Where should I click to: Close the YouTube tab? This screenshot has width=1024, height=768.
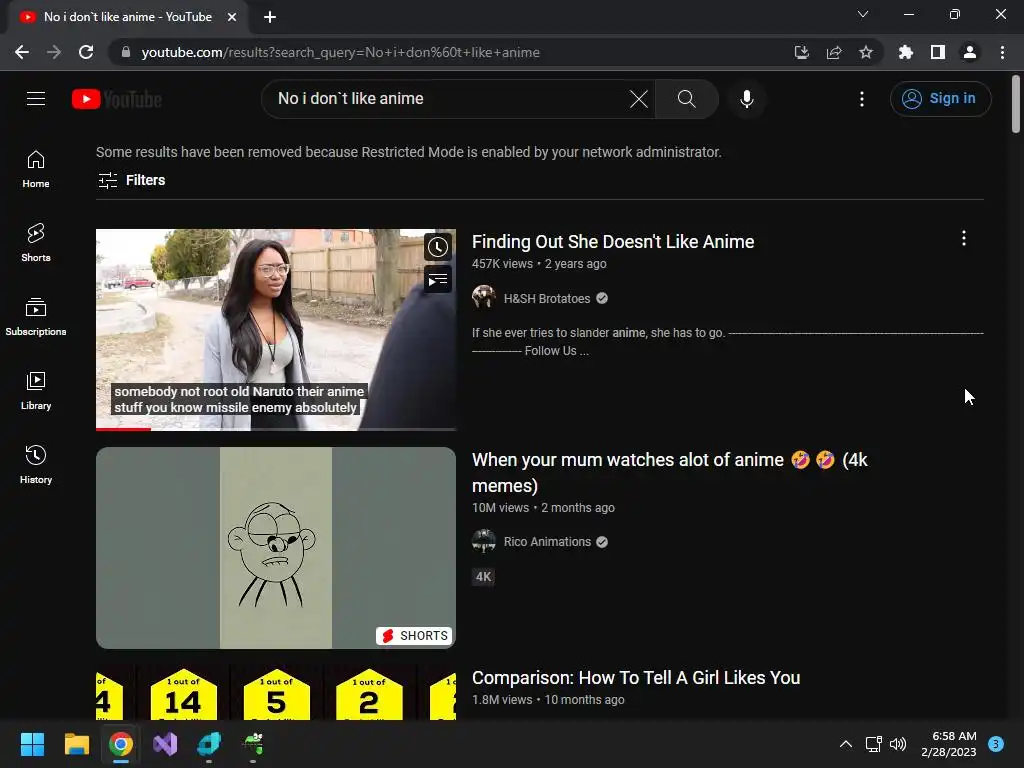(x=232, y=17)
